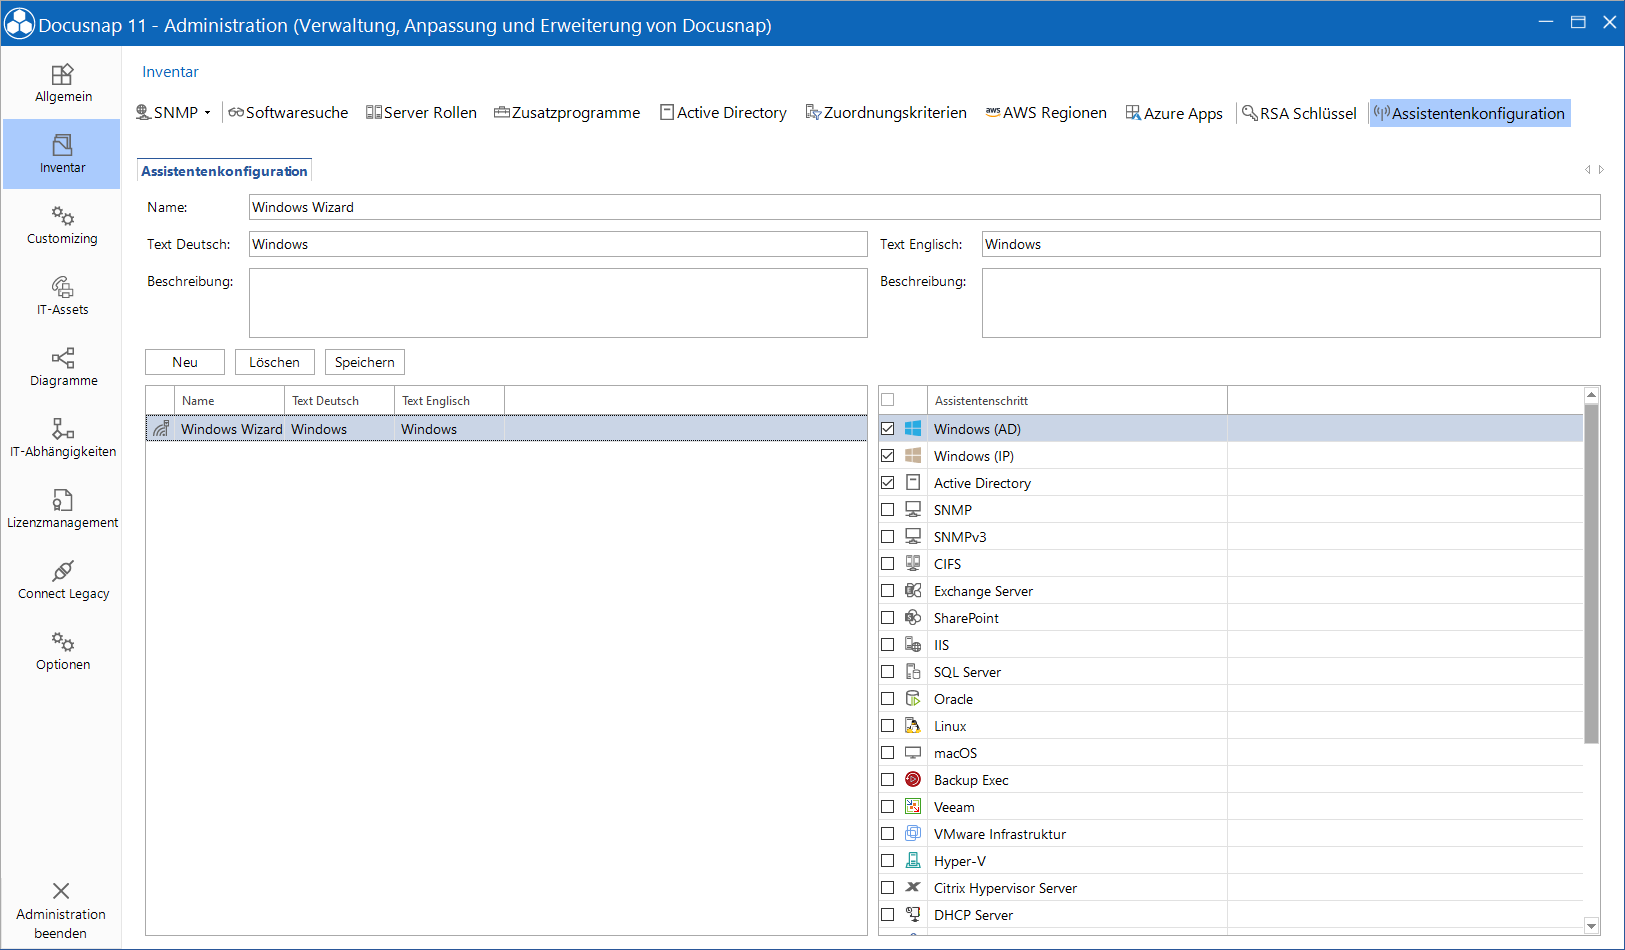Sort by the Text Deutsch column header
The image size is (1625, 950).
(x=340, y=400)
